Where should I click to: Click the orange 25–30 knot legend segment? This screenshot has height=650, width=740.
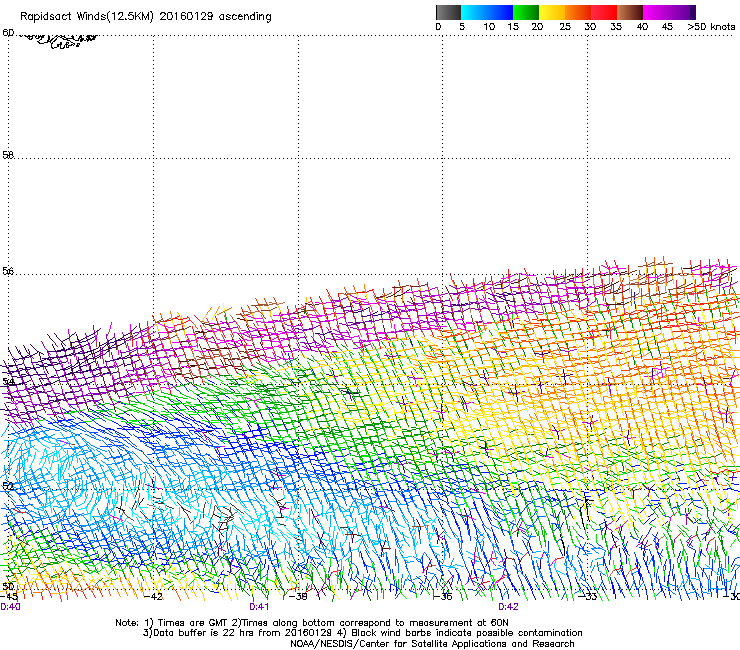tap(578, 12)
